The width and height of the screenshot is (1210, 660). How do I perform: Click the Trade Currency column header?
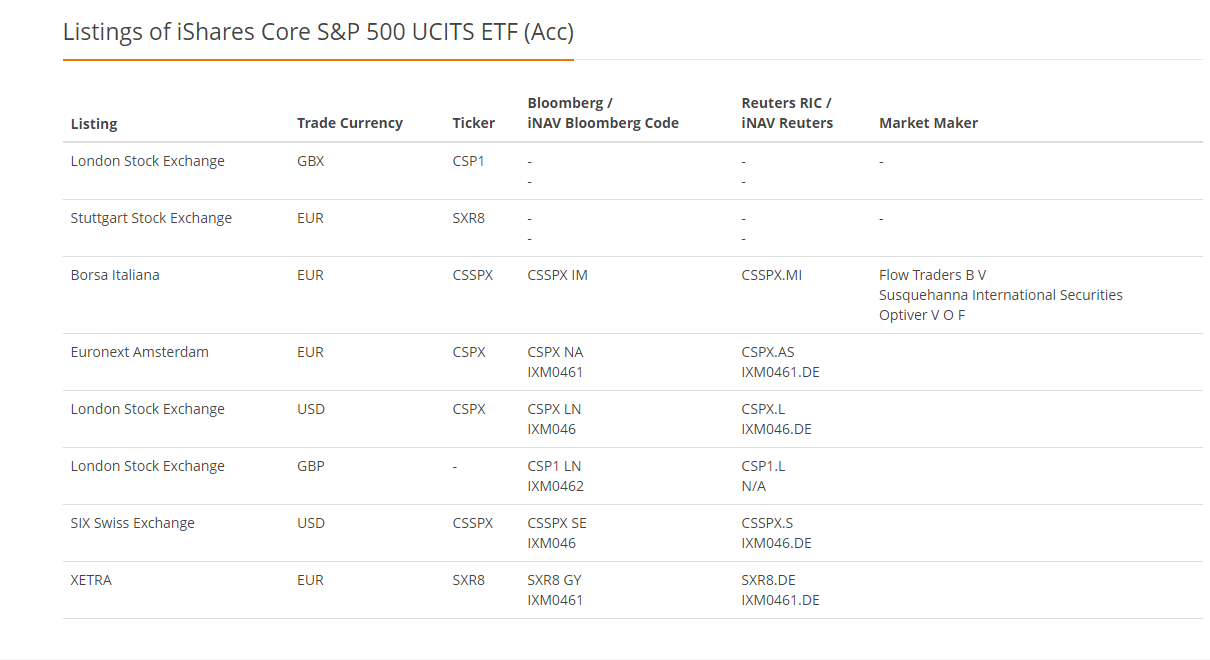coord(349,123)
